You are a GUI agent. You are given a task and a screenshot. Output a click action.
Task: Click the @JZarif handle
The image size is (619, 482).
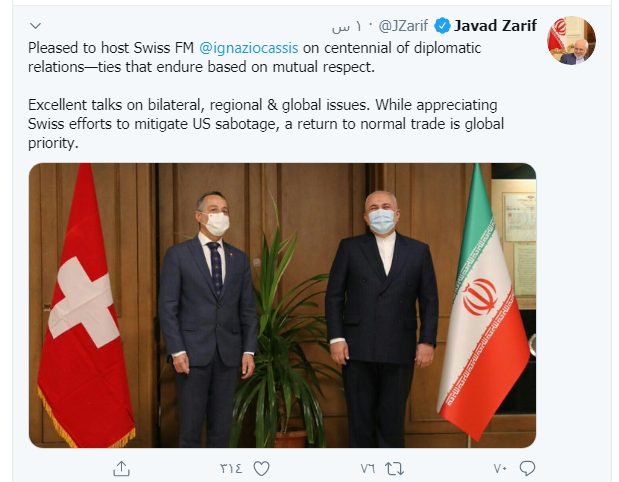pyautogui.click(x=403, y=26)
